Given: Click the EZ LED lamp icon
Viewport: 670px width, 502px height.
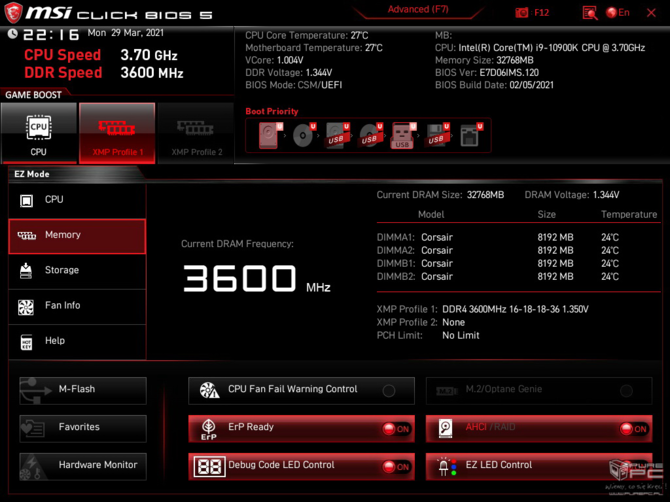Looking at the screenshot, I should pos(447,467).
